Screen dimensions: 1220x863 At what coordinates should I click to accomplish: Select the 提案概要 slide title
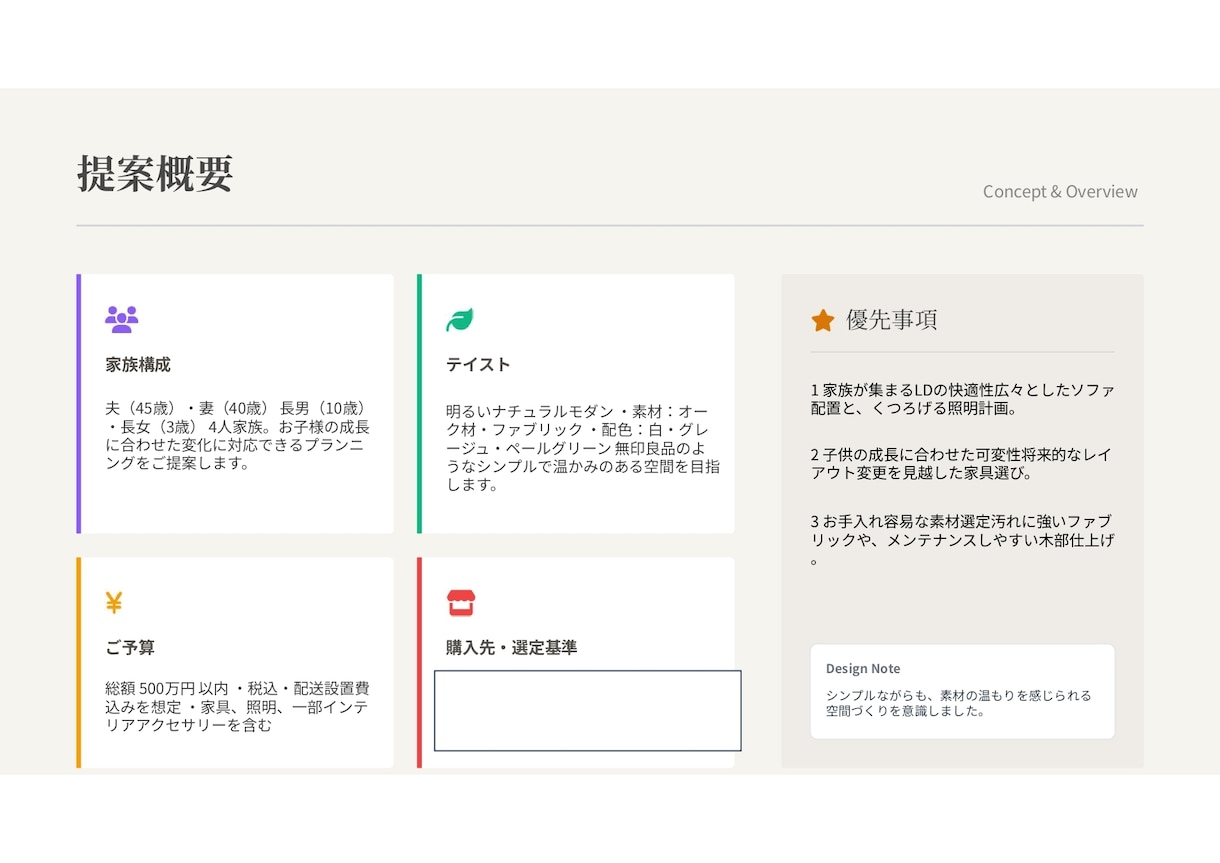click(x=155, y=174)
